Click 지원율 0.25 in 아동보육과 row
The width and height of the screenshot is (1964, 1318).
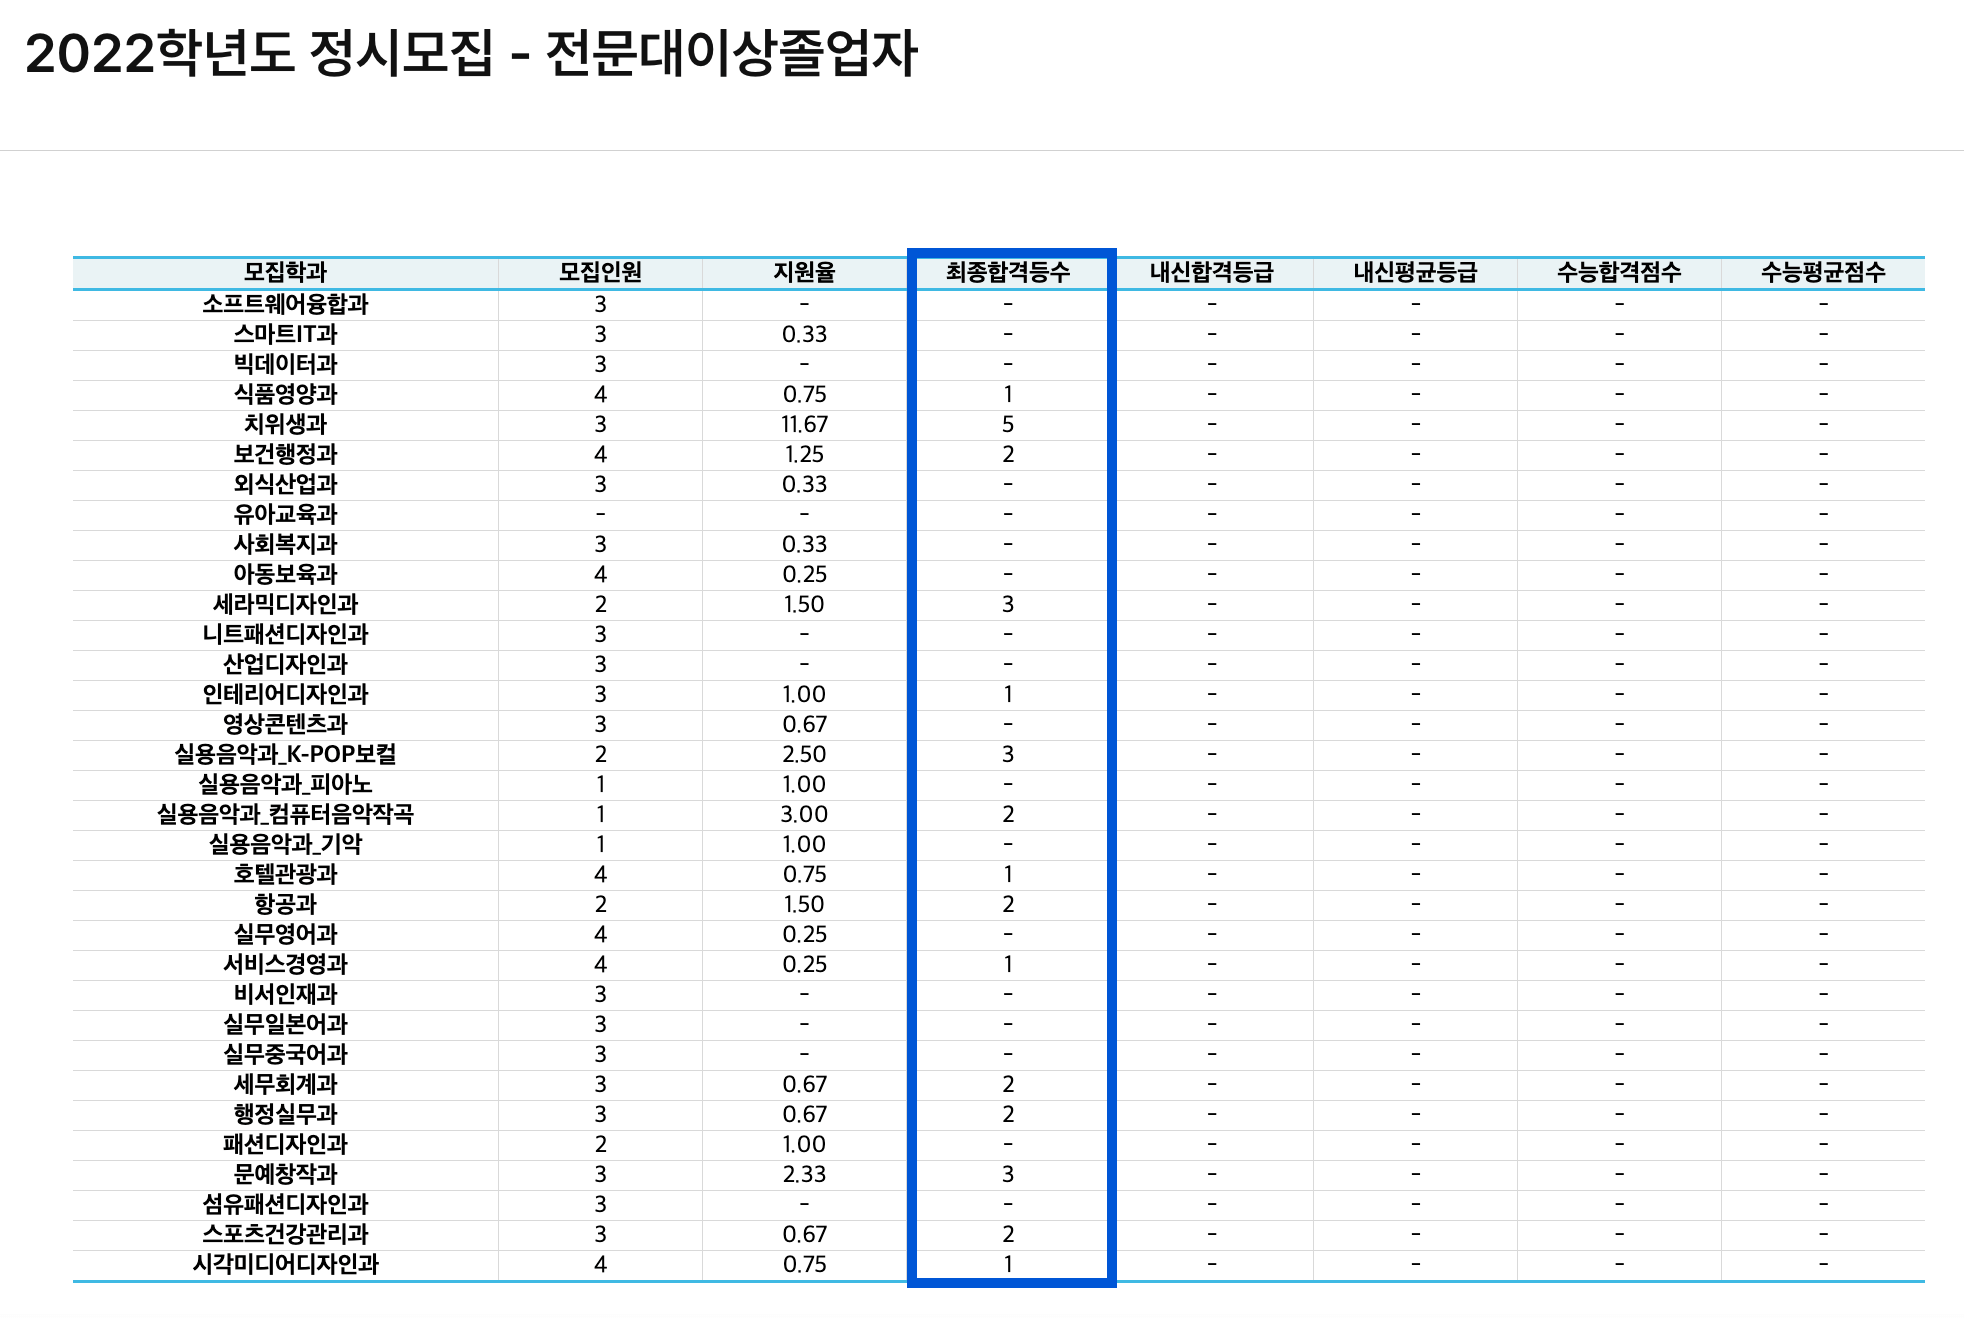tap(804, 574)
